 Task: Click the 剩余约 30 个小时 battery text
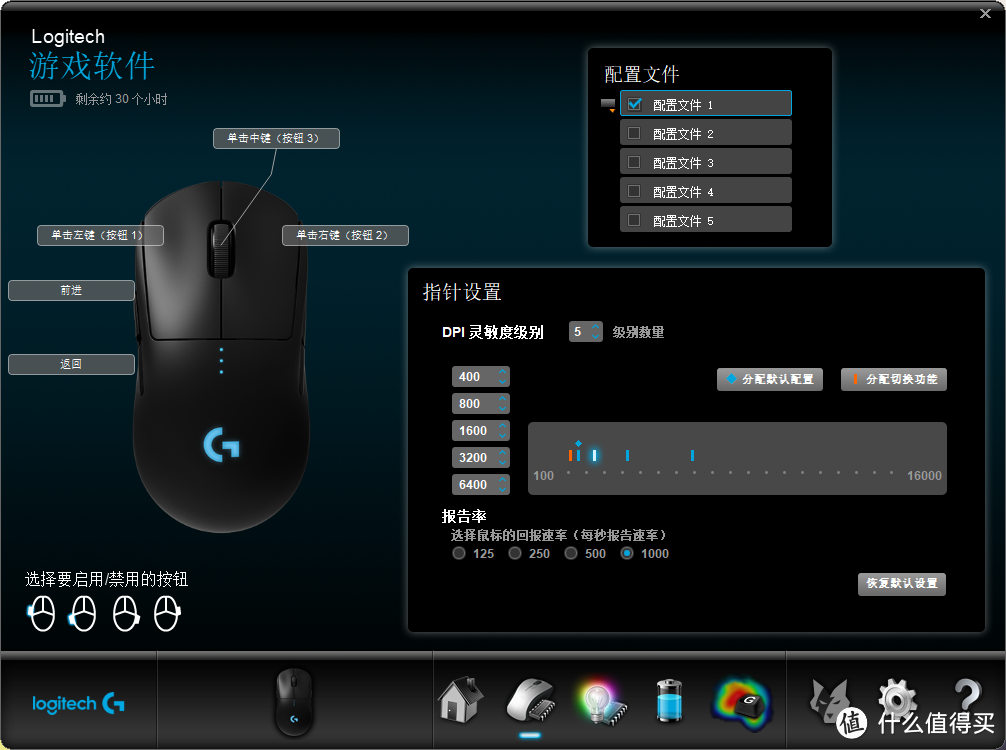pos(121,99)
